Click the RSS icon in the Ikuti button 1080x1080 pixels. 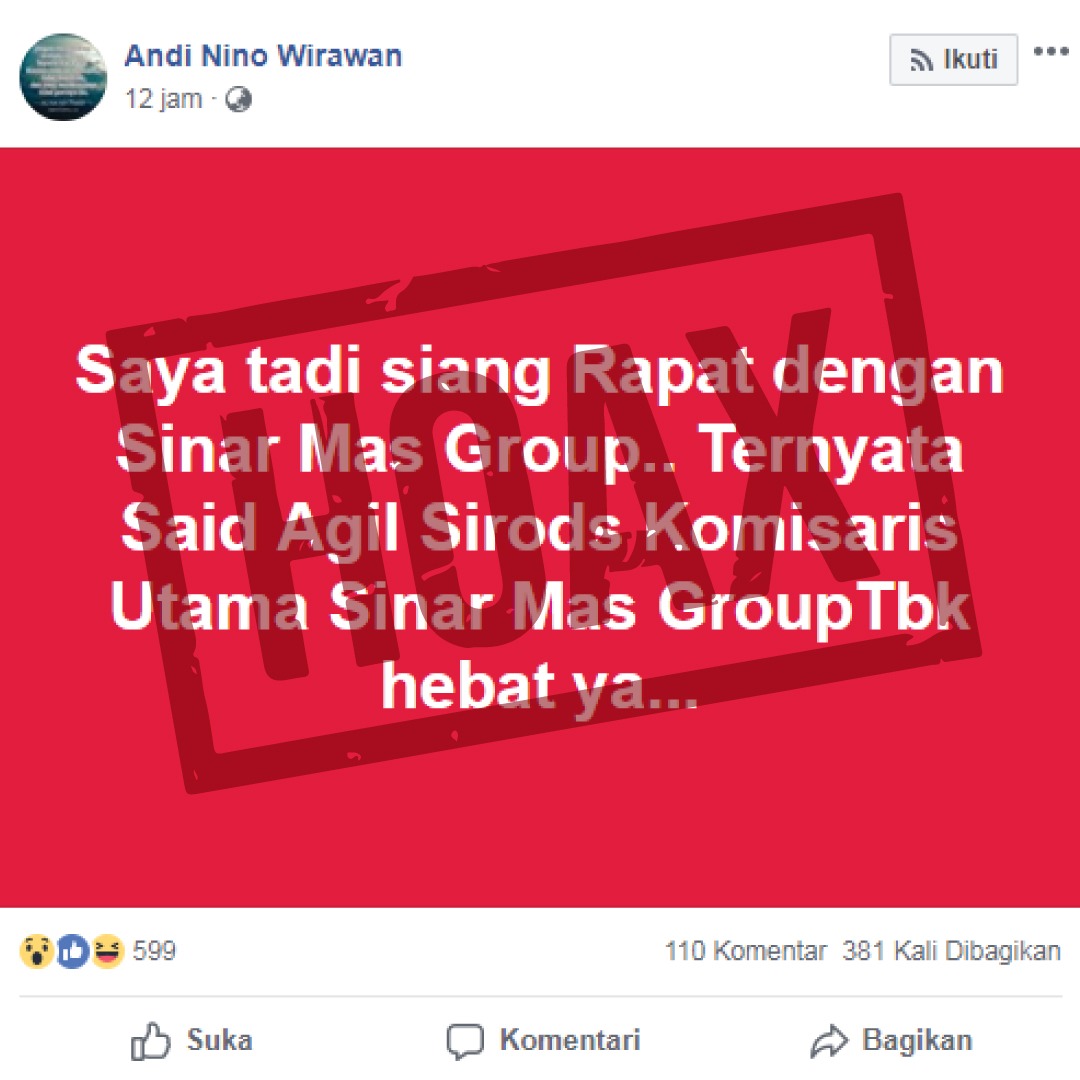(x=922, y=60)
